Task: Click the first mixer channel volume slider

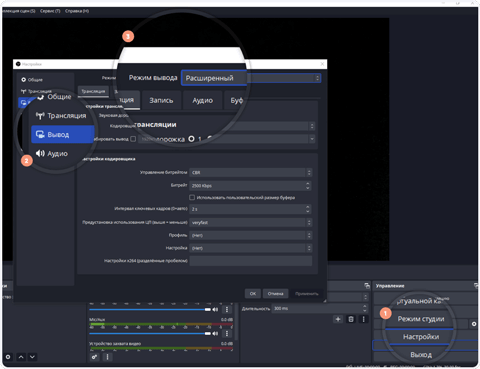Action: pyautogui.click(x=150, y=309)
